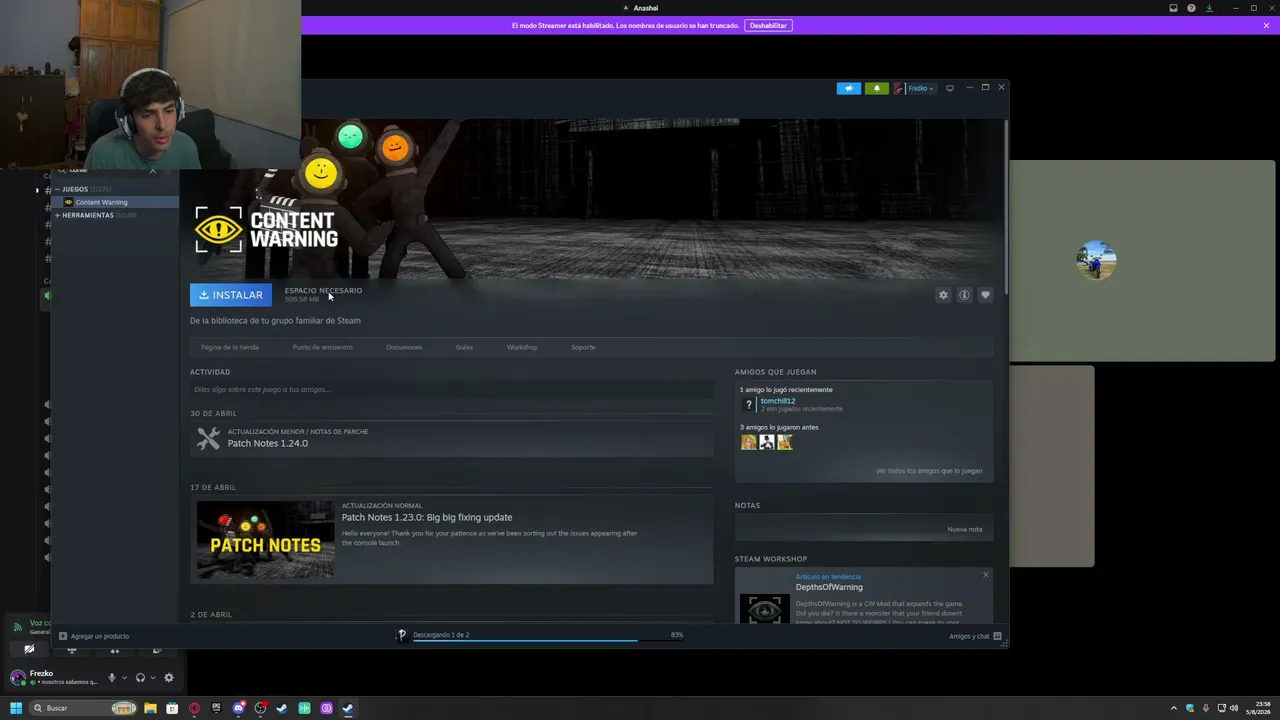The image size is (1280, 720).
Task: Open the Patch Notes thumbnail image
Action: click(266, 540)
